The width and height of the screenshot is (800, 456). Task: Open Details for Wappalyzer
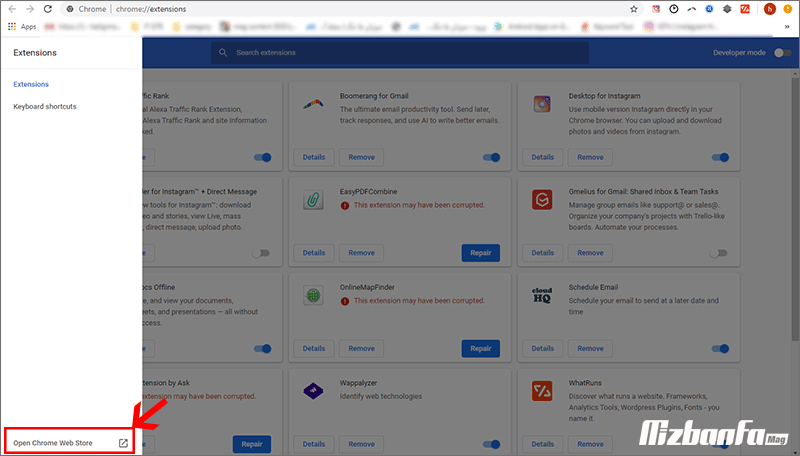tap(314, 444)
